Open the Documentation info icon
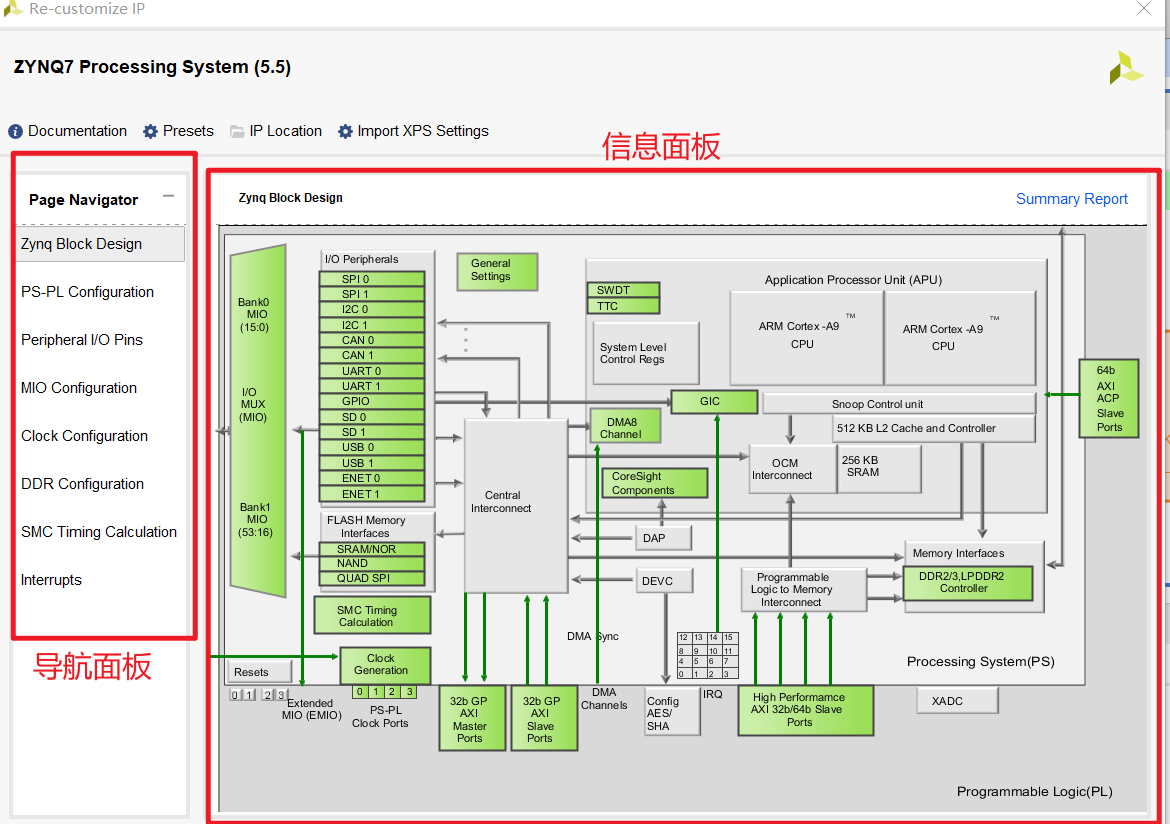 click(x=16, y=131)
